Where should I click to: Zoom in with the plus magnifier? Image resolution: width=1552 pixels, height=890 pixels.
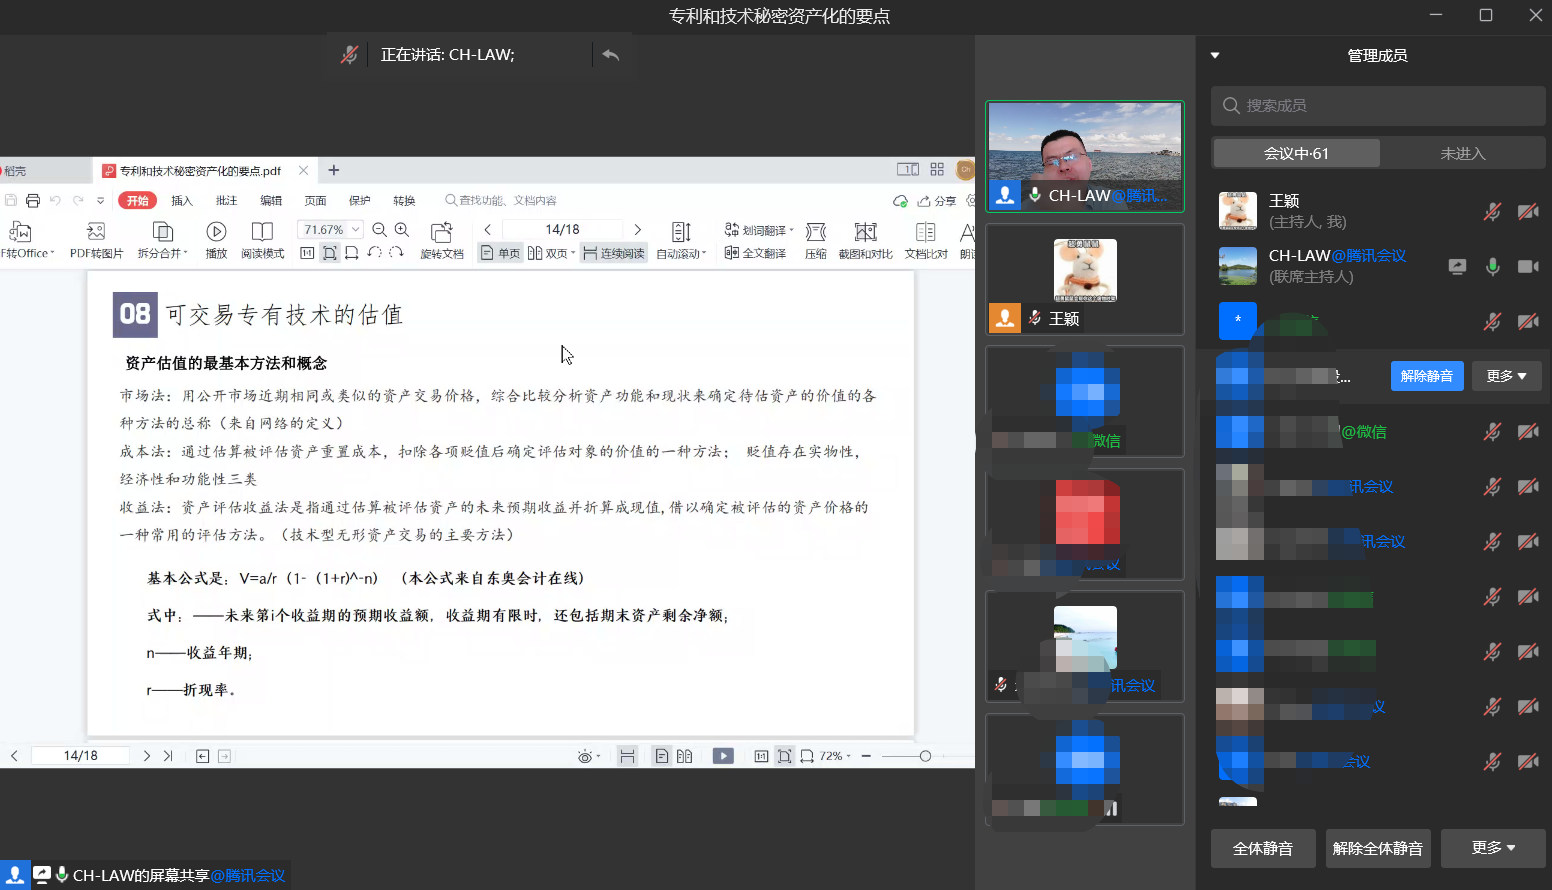tap(402, 230)
